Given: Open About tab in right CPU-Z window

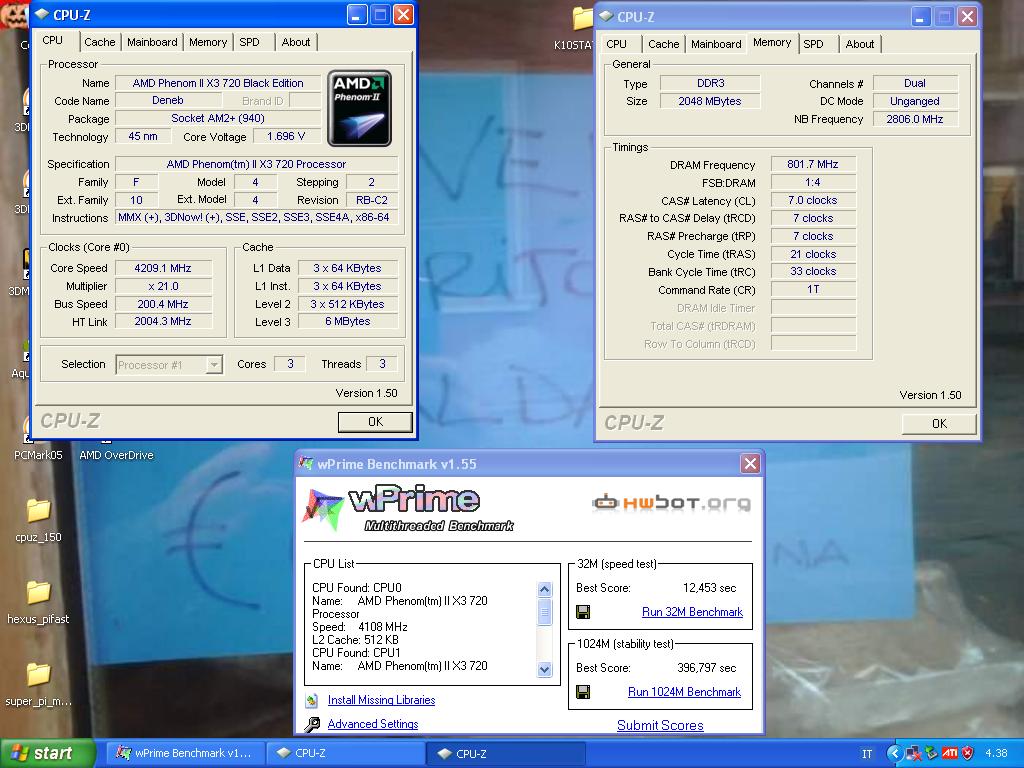Looking at the screenshot, I should tap(859, 44).
